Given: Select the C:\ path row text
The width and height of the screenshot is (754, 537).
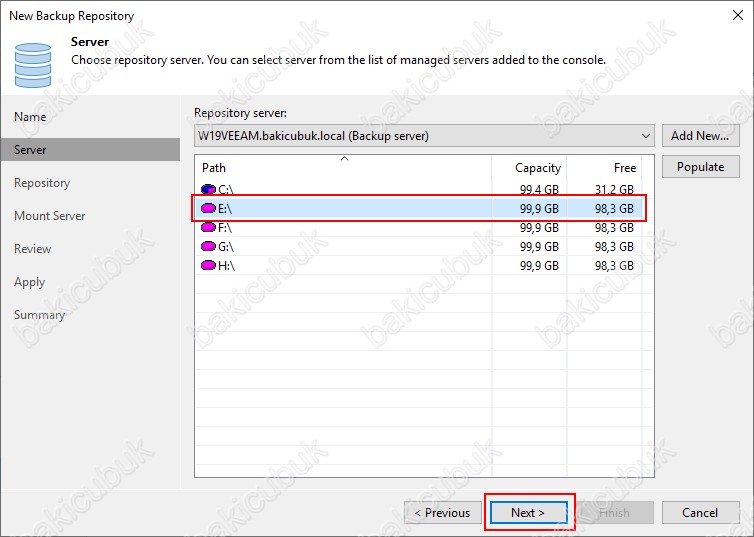Looking at the screenshot, I should (x=226, y=189).
